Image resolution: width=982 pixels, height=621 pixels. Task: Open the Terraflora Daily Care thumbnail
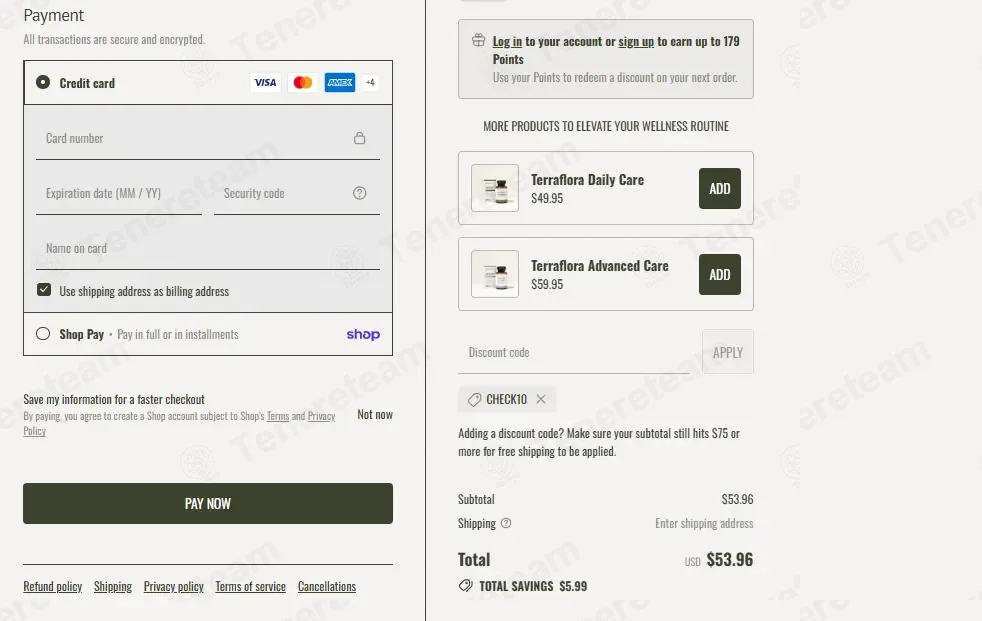click(x=495, y=188)
